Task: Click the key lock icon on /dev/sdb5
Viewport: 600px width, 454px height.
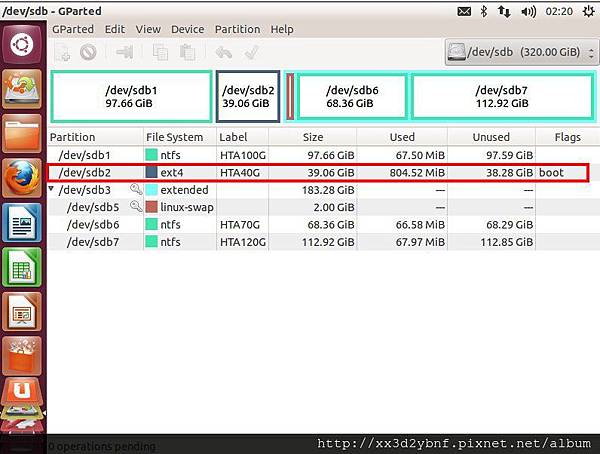Action: pyautogui.click(x=135, y=206)
